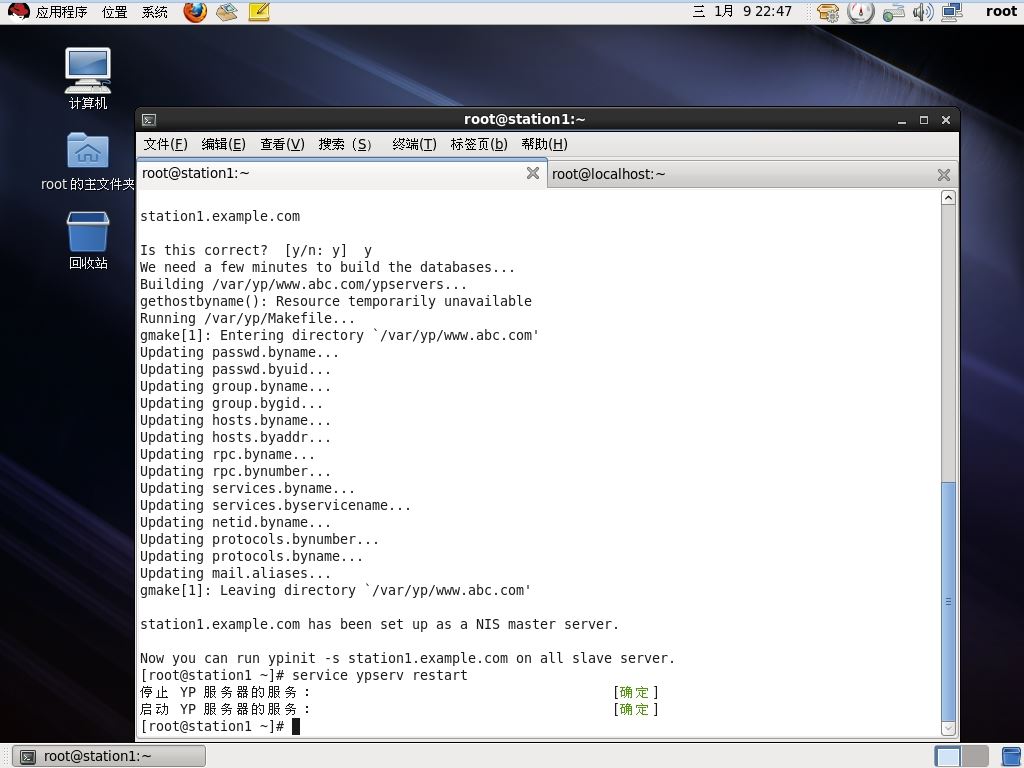Open the 帮助(H) help menu
The height and width of the screenshot is (768, 1024).
click(544, 144)
